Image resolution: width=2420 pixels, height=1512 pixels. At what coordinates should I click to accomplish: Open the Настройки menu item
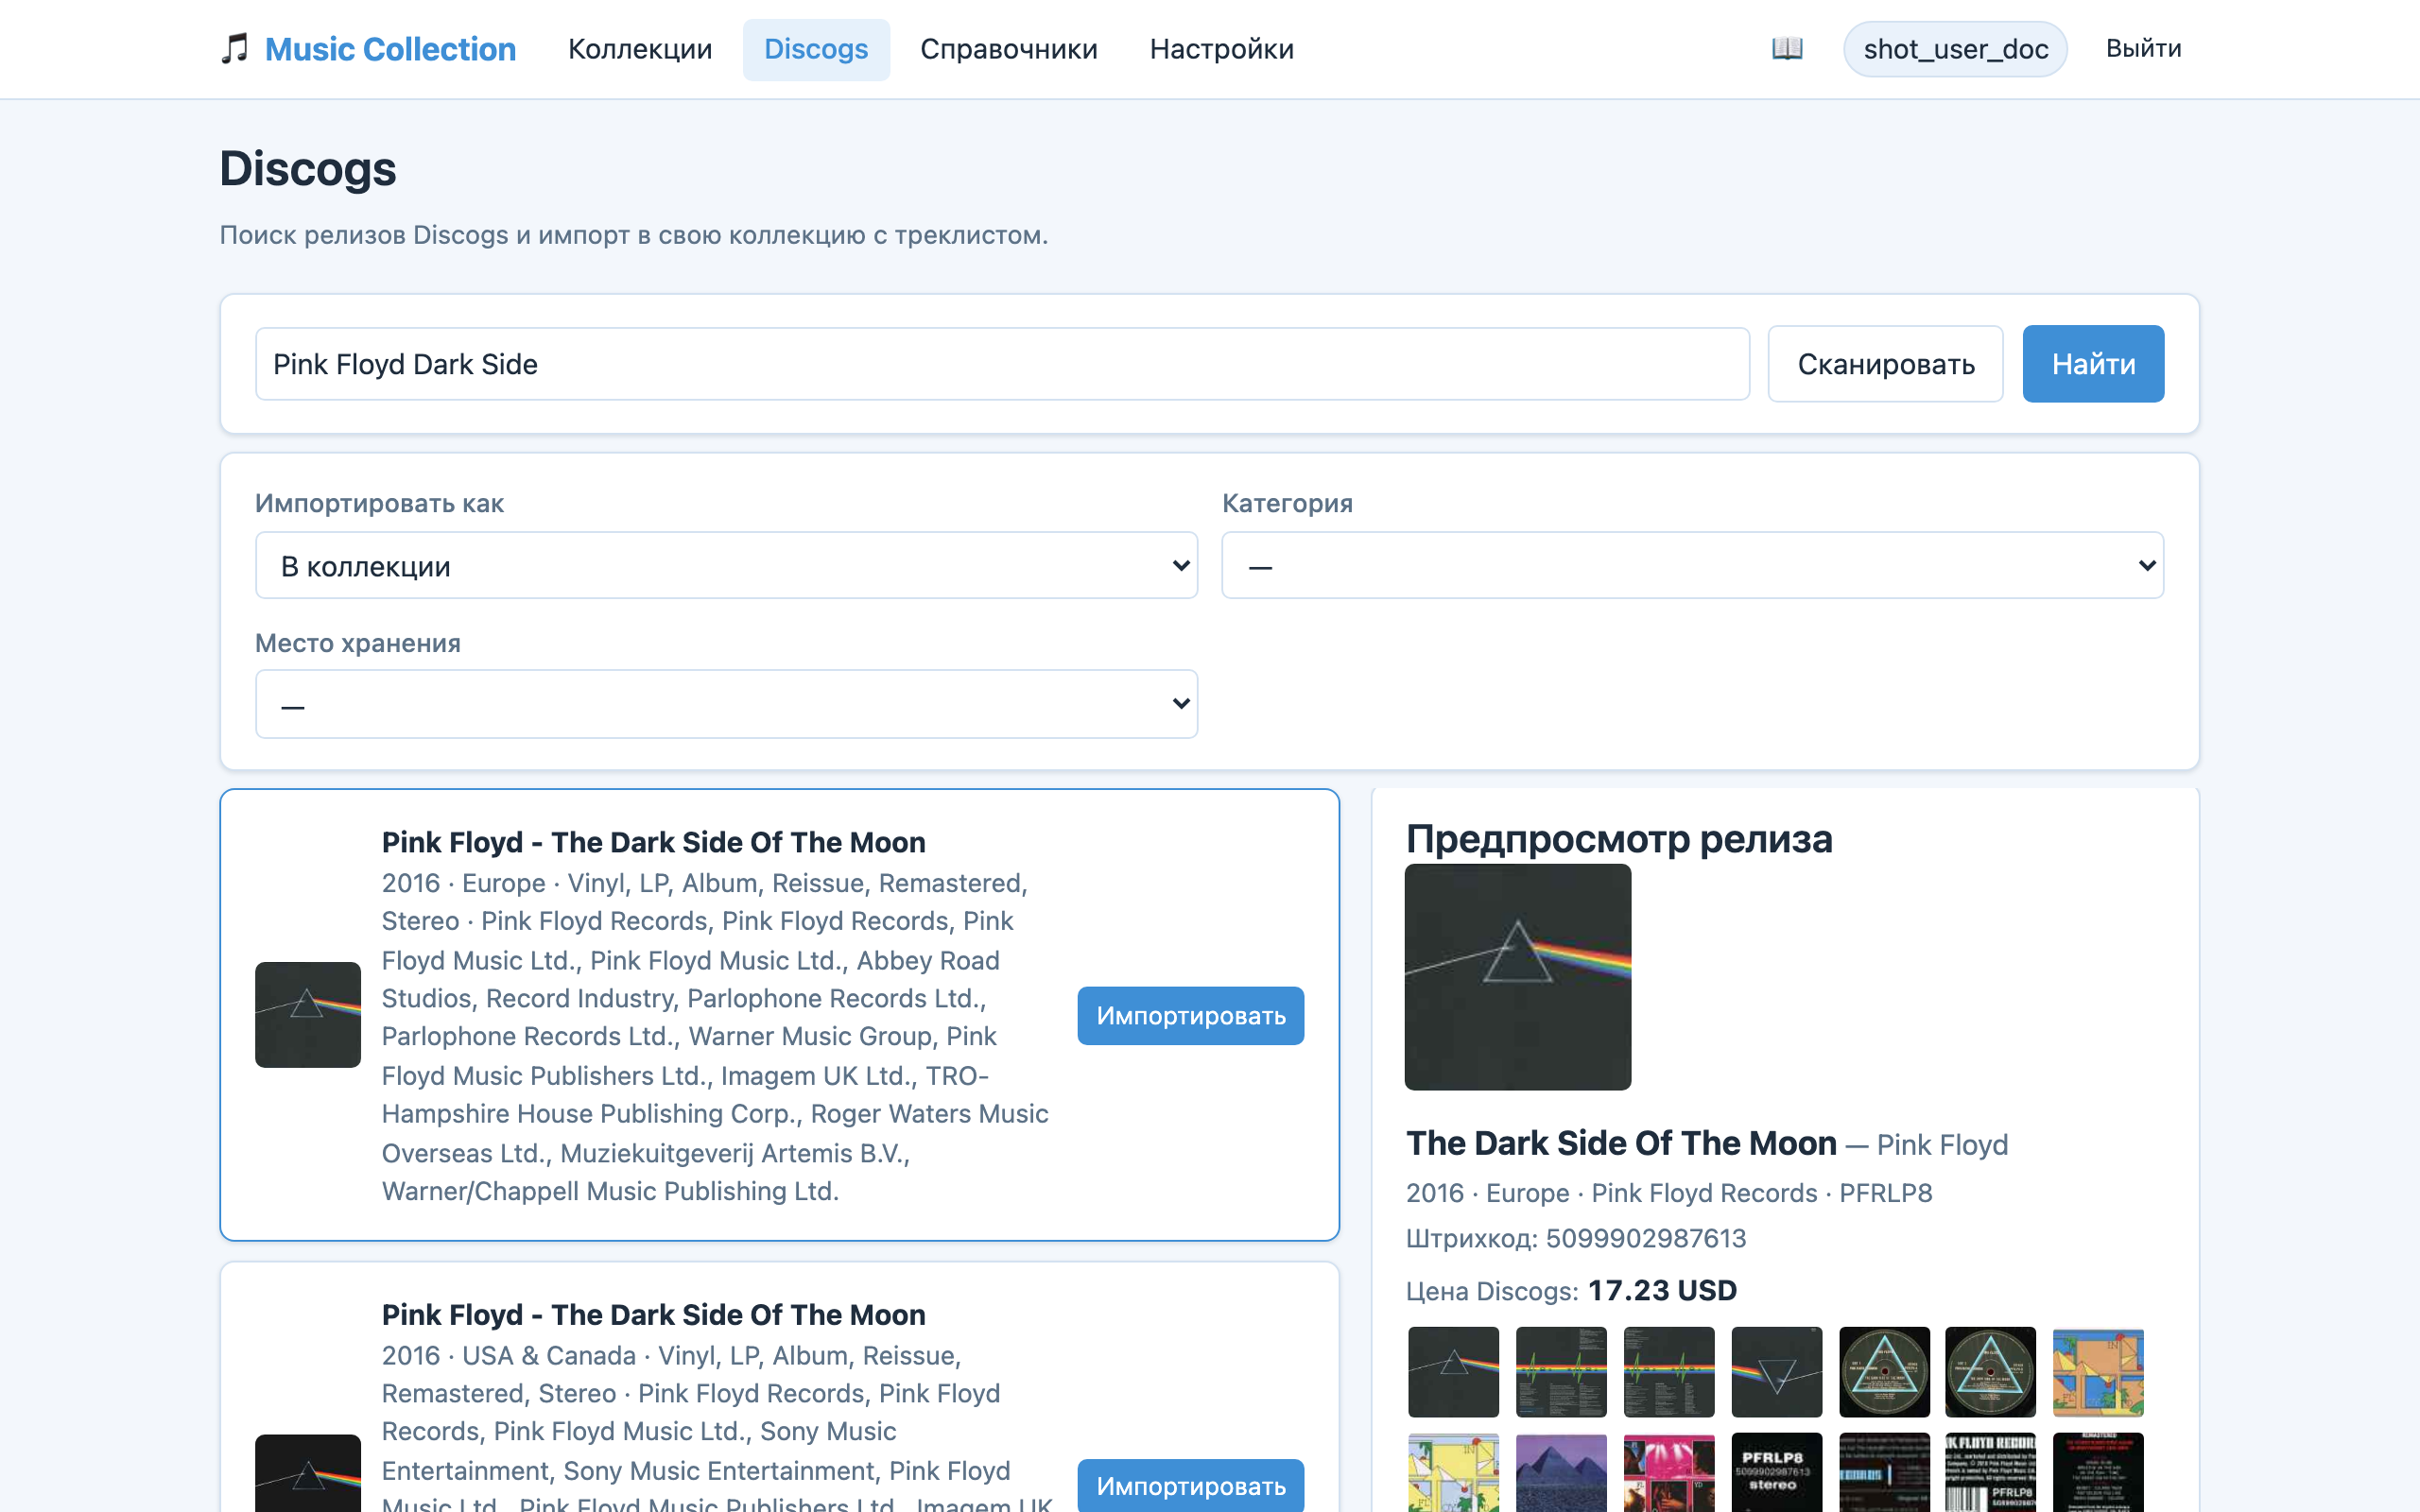point(1221,48)
